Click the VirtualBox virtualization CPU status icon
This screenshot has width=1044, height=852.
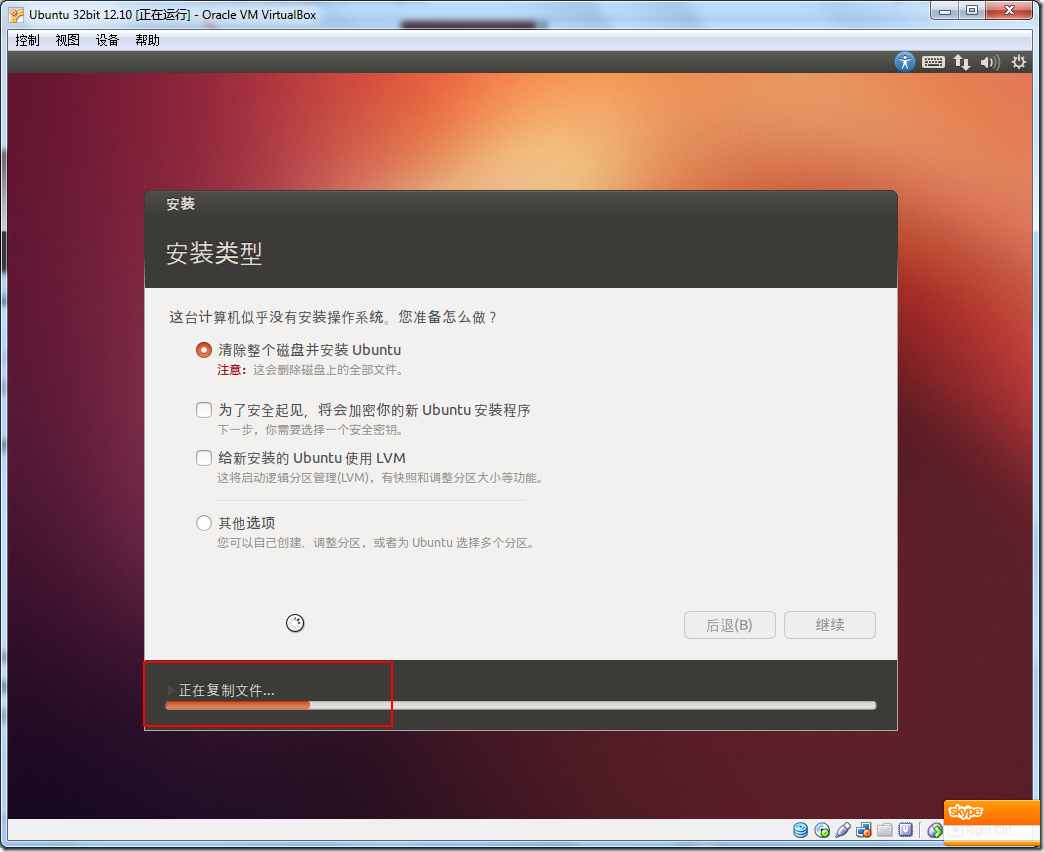pyautogui.click(x=906, y=829)
